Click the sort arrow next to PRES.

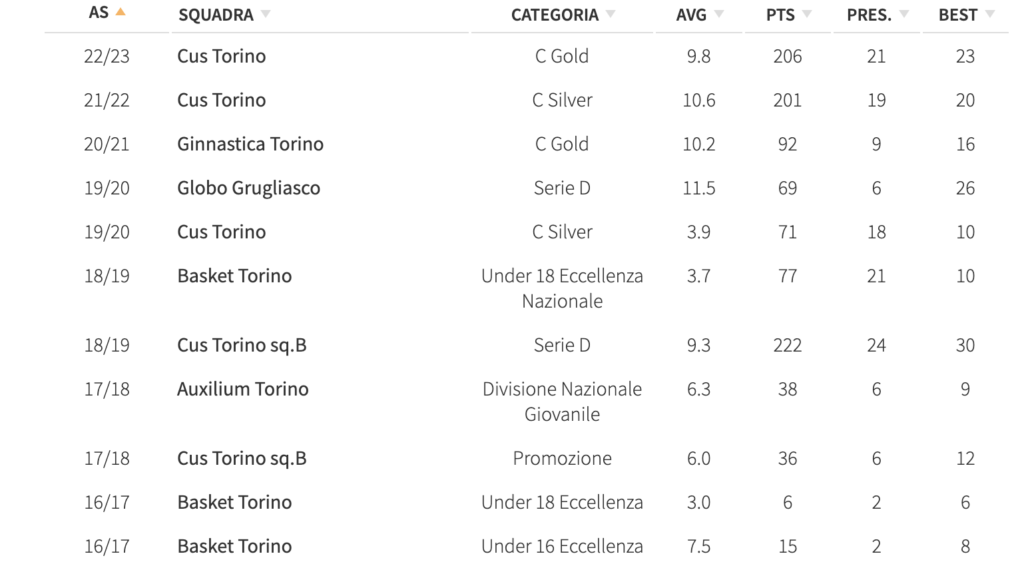pos(904,14)
